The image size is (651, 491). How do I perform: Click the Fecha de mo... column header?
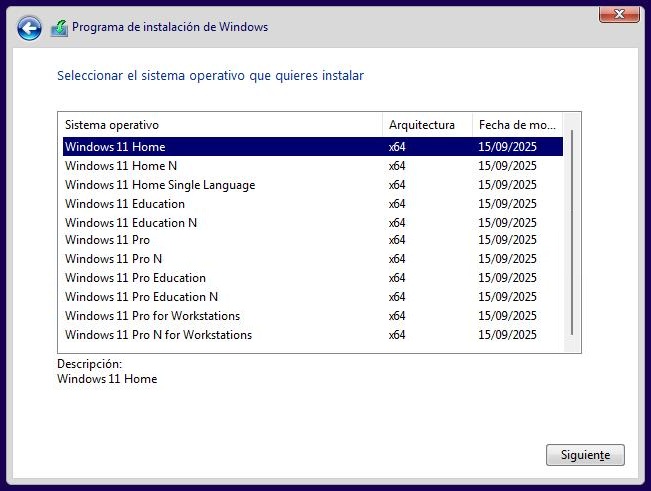point(517,125)
